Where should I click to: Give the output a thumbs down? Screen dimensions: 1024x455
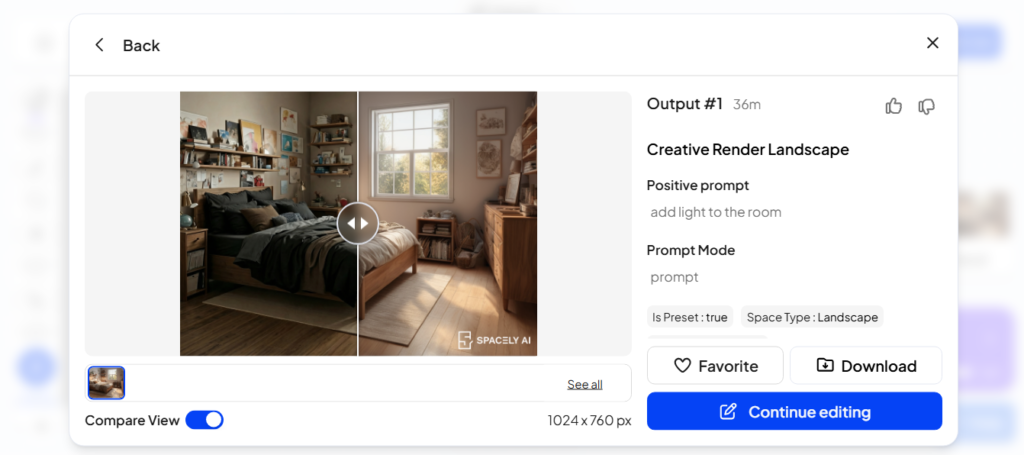coord(927,106)
